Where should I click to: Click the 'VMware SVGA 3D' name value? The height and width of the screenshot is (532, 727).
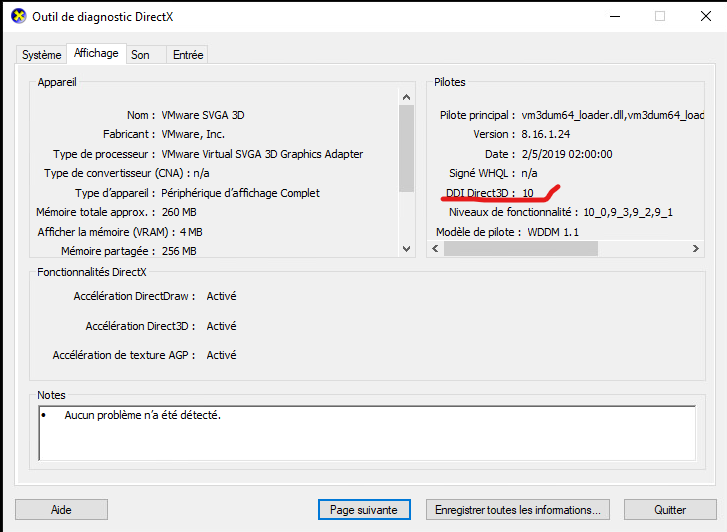coord(203,115)
